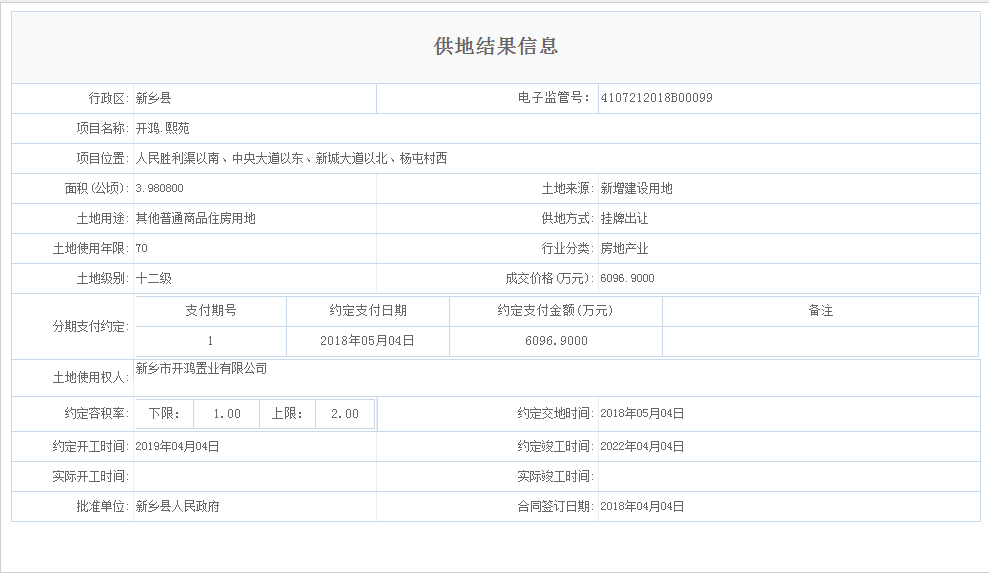The width and height of the screenshot is (989, 573).
Task: Click land grade 十二级
Action: pyautogui.click(x=153, y=278)
